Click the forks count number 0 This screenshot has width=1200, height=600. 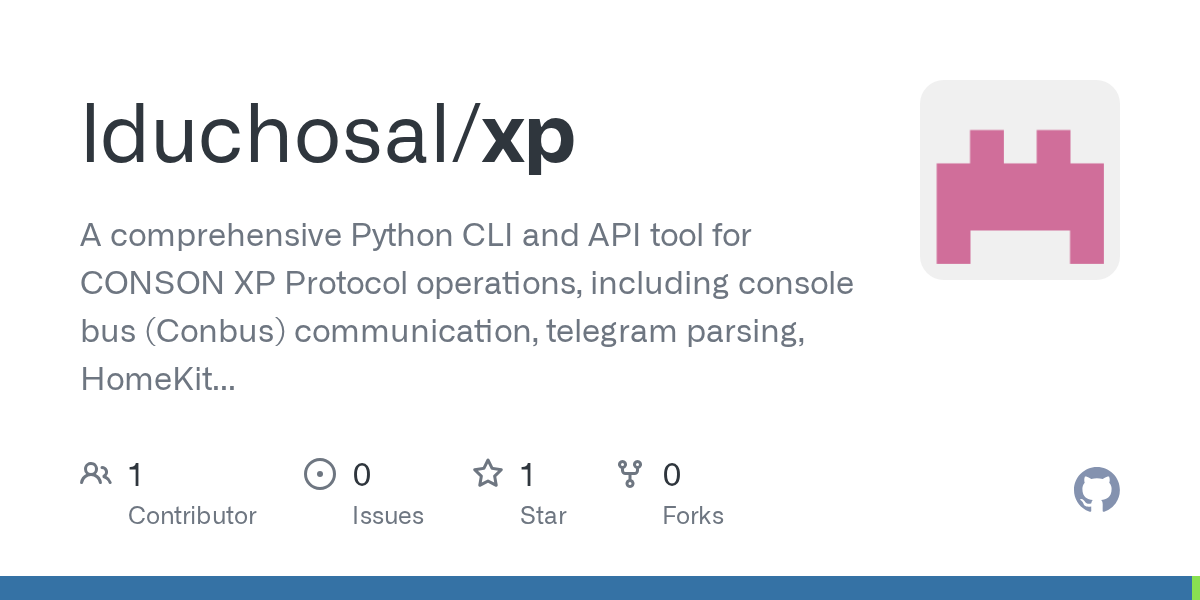tap(671, 475)
